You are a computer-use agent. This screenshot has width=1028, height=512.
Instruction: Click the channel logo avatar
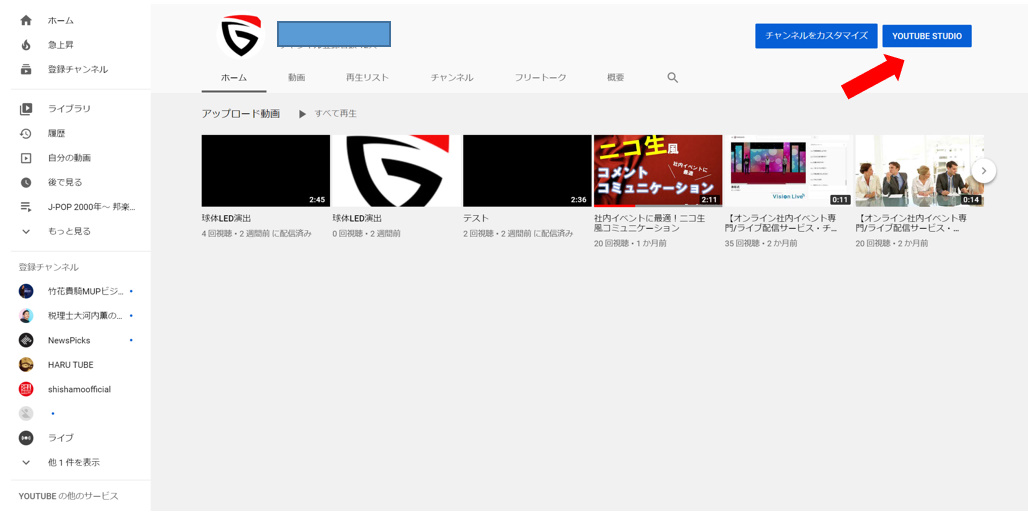[x=240, y=35]
